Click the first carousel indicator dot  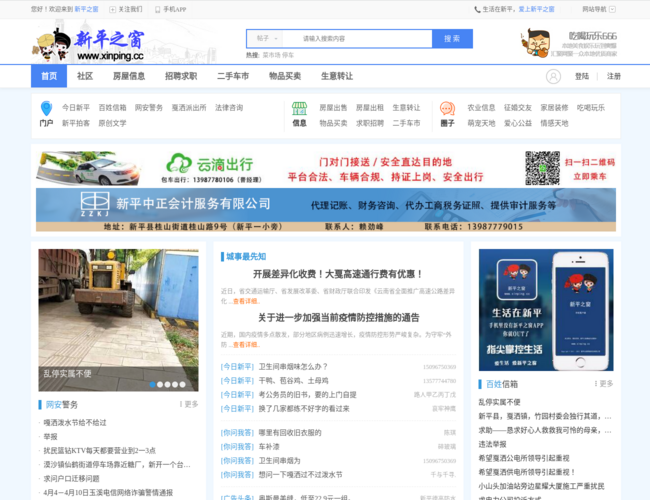tap(153, 384)
